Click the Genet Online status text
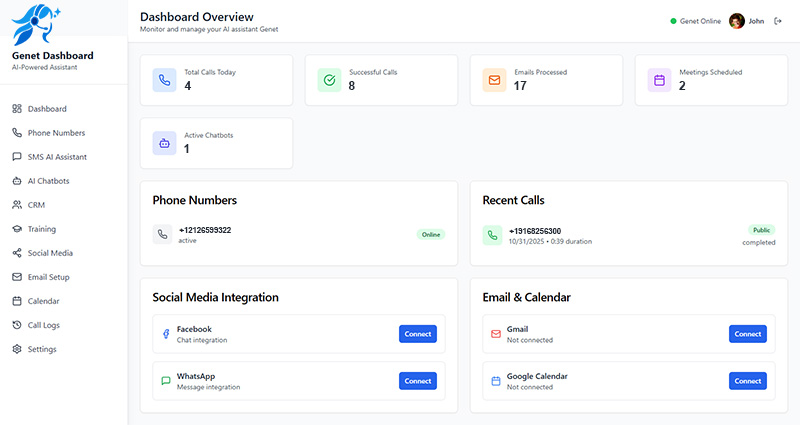Screen dimensions: 800x425 [x=701, y=21]
